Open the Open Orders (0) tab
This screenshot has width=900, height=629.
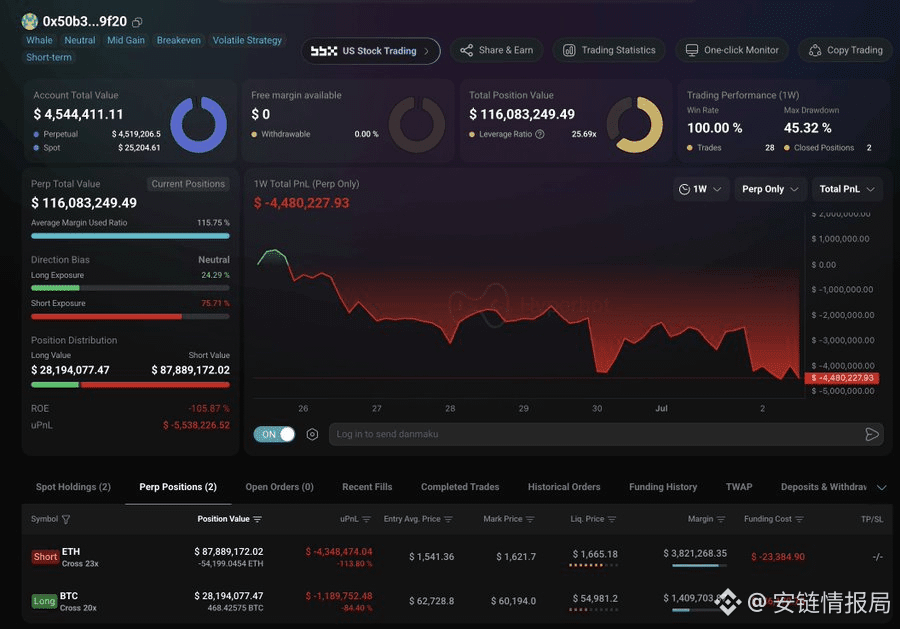280,487
